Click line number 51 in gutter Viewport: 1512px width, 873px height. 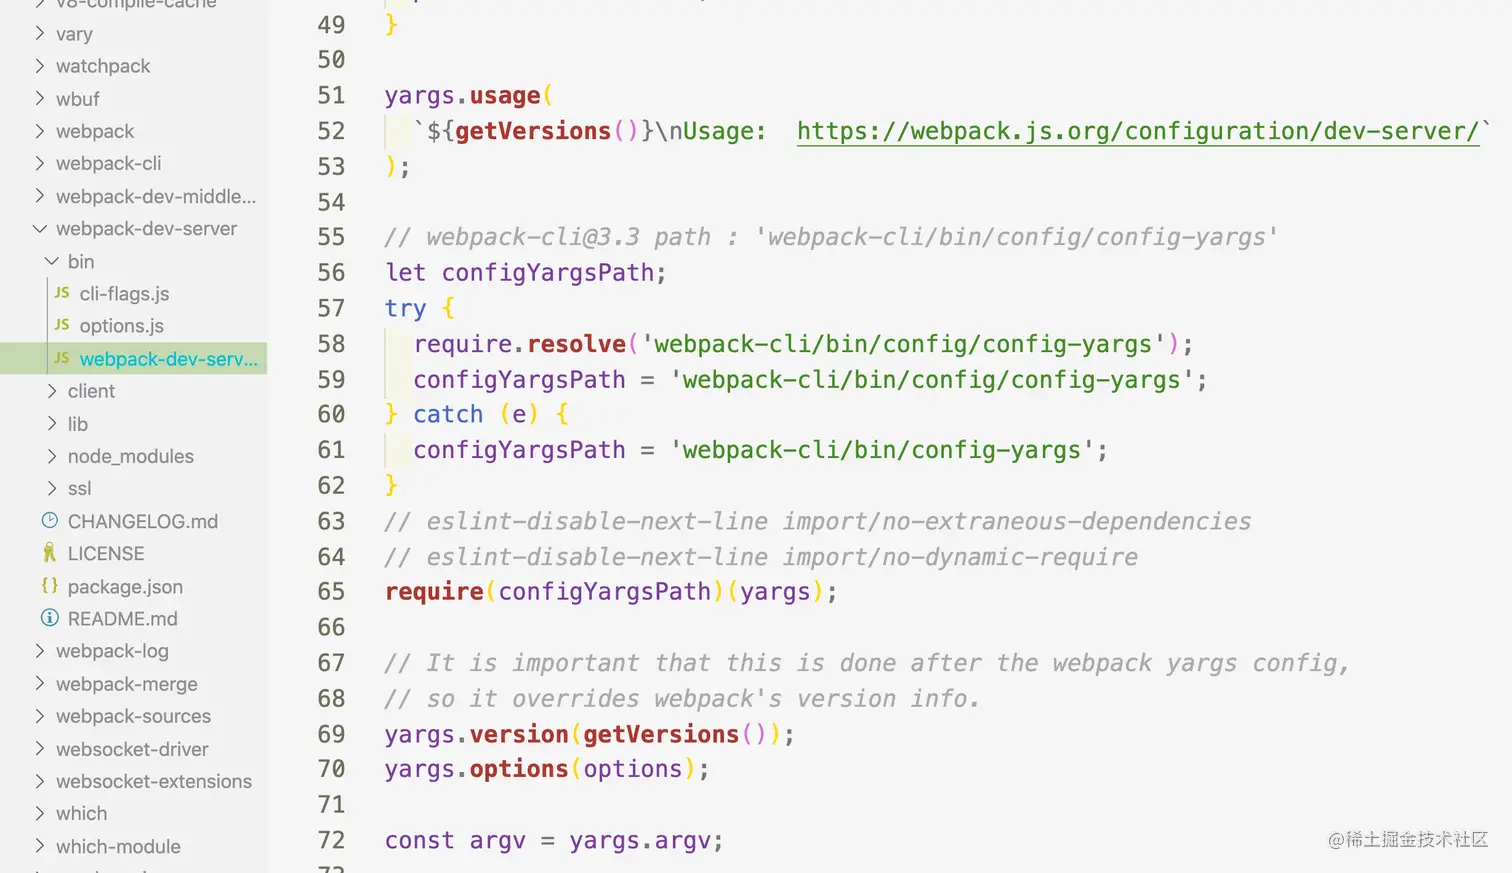pyautogui.click(x=331, y=95)
